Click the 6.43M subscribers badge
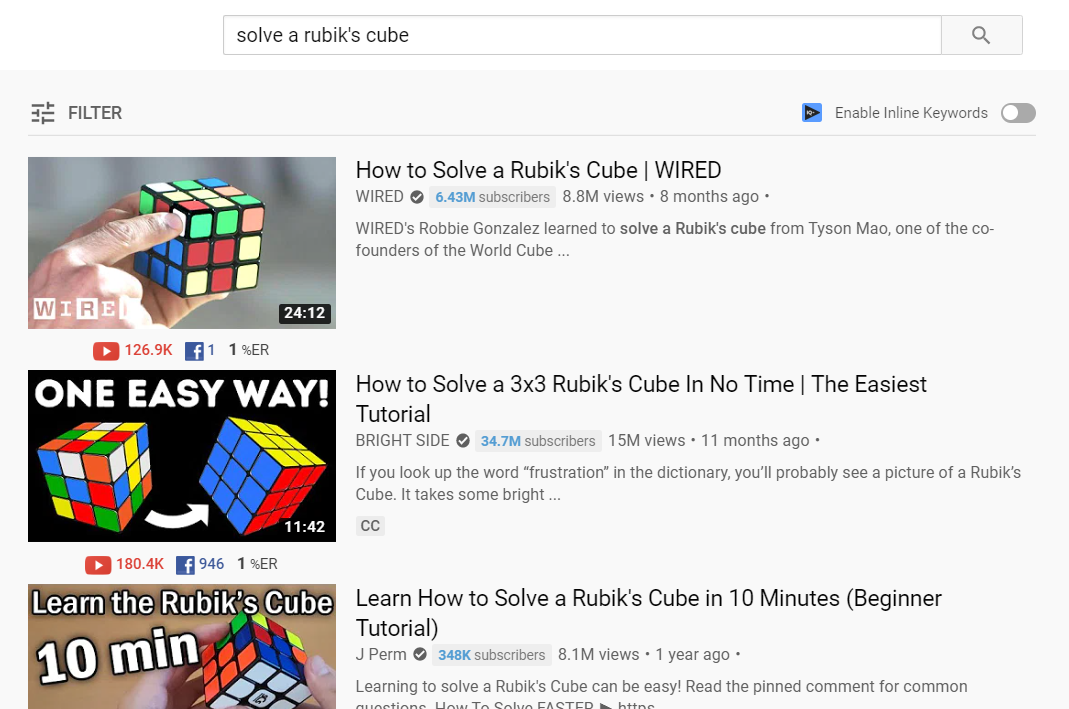1069x709 pixels. point(492,197)
